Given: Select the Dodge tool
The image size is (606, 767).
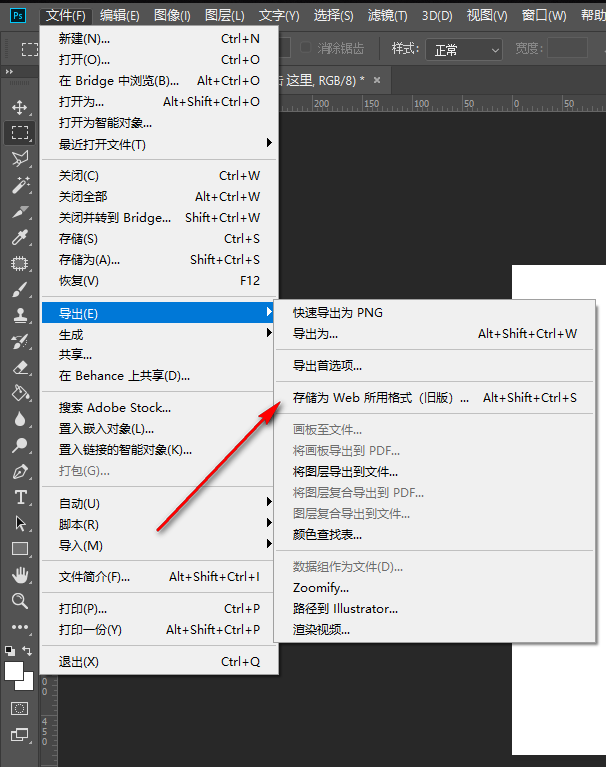Looking at the screenshot, I should (20, 445).
